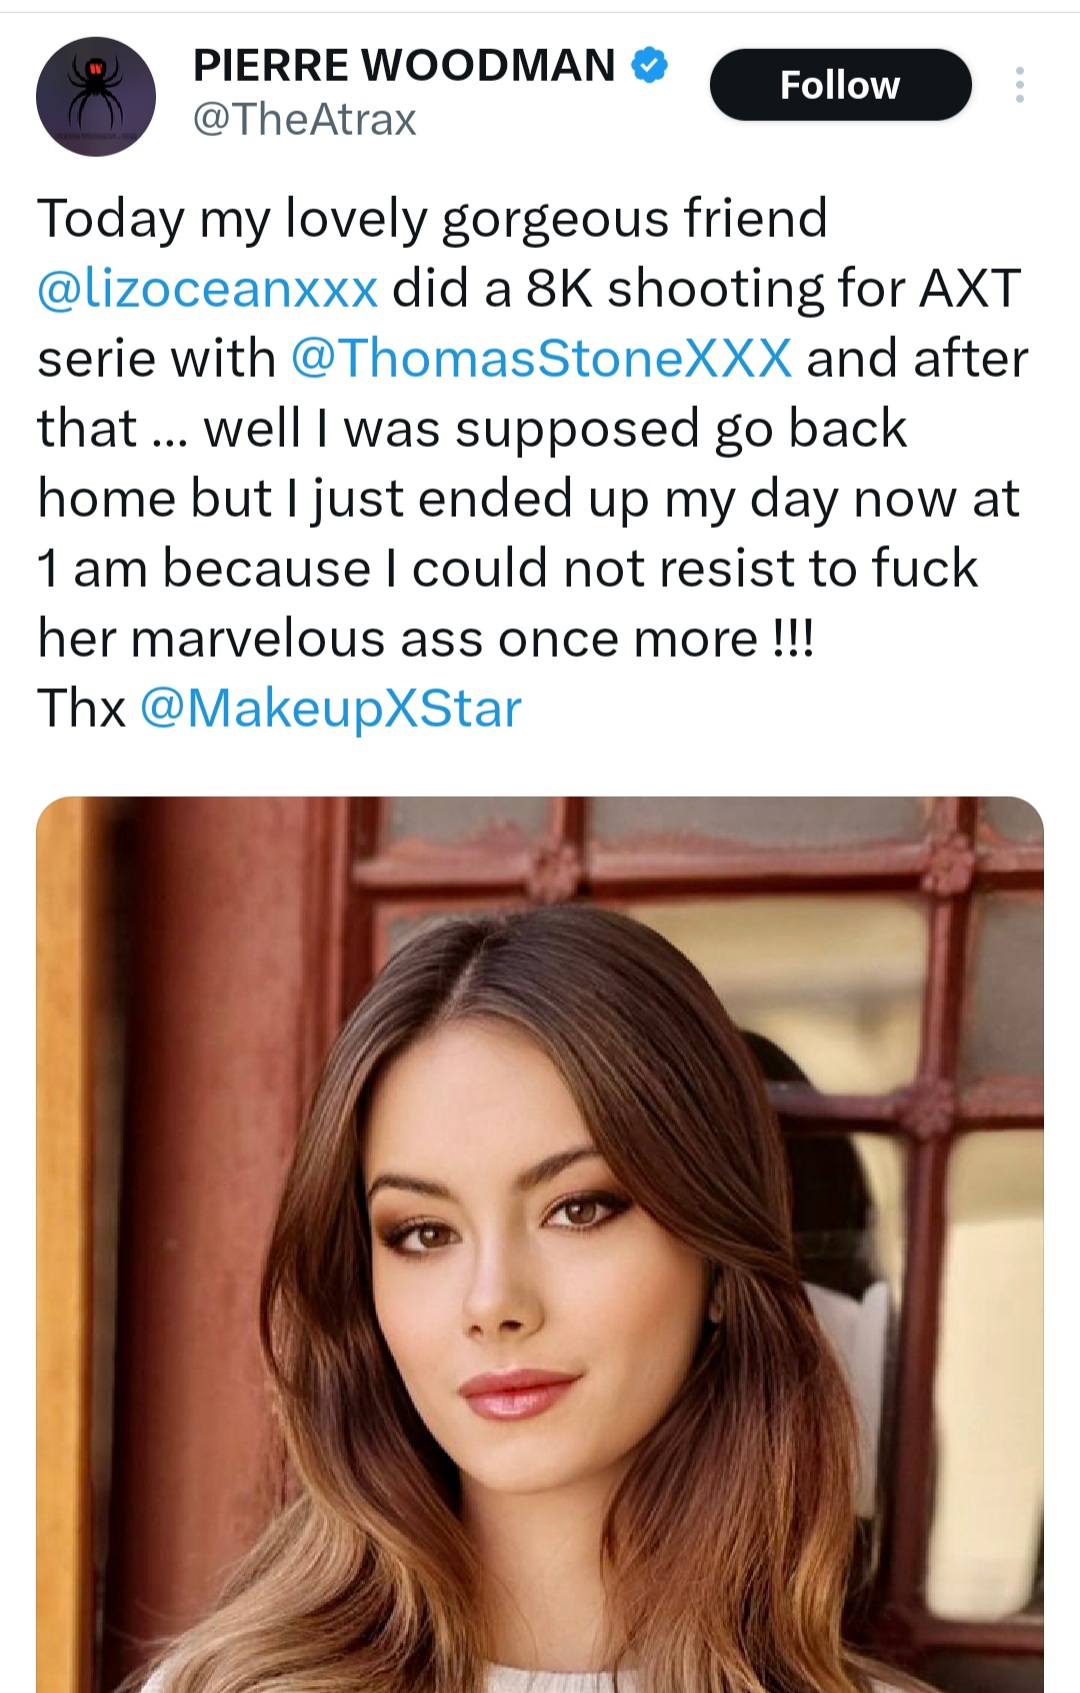This screenshot has height=1693, width=1080.
Task: Open the spider profile avatar
Action: (96, 96)
